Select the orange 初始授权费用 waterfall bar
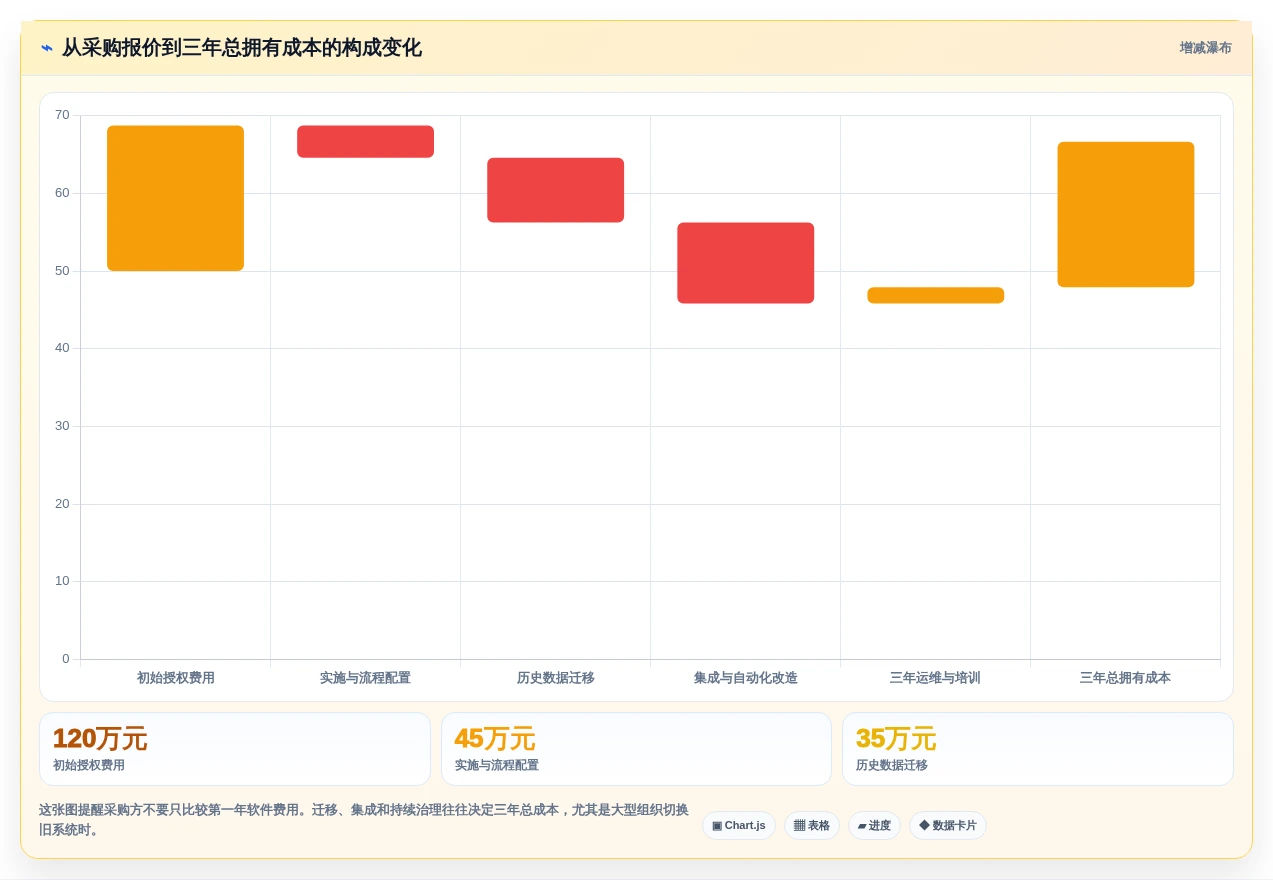 tap(175, 198)
